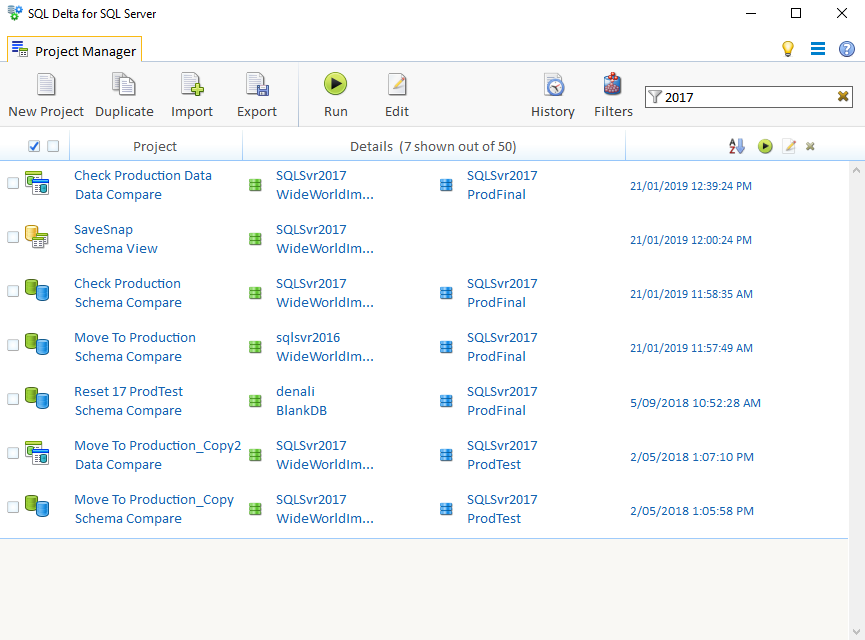Uncheck all projects with empty header box

[53, 146]
